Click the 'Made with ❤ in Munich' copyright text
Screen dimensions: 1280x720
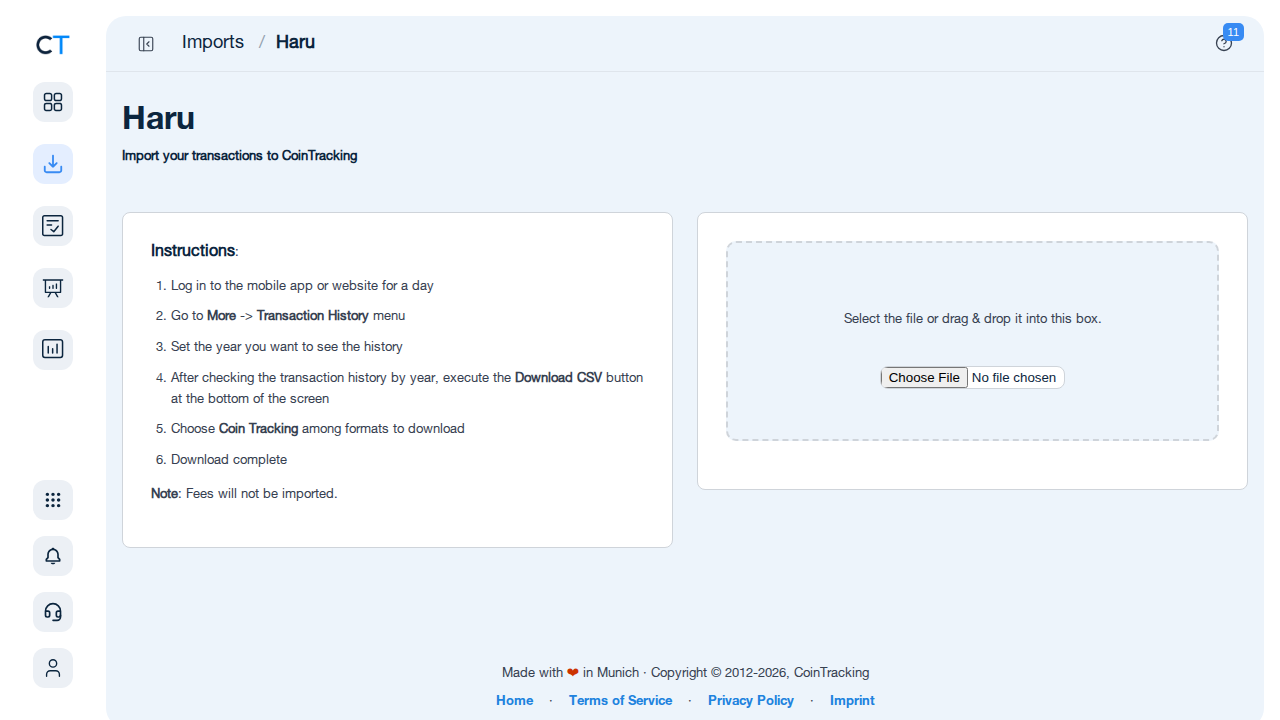(686, 672)
